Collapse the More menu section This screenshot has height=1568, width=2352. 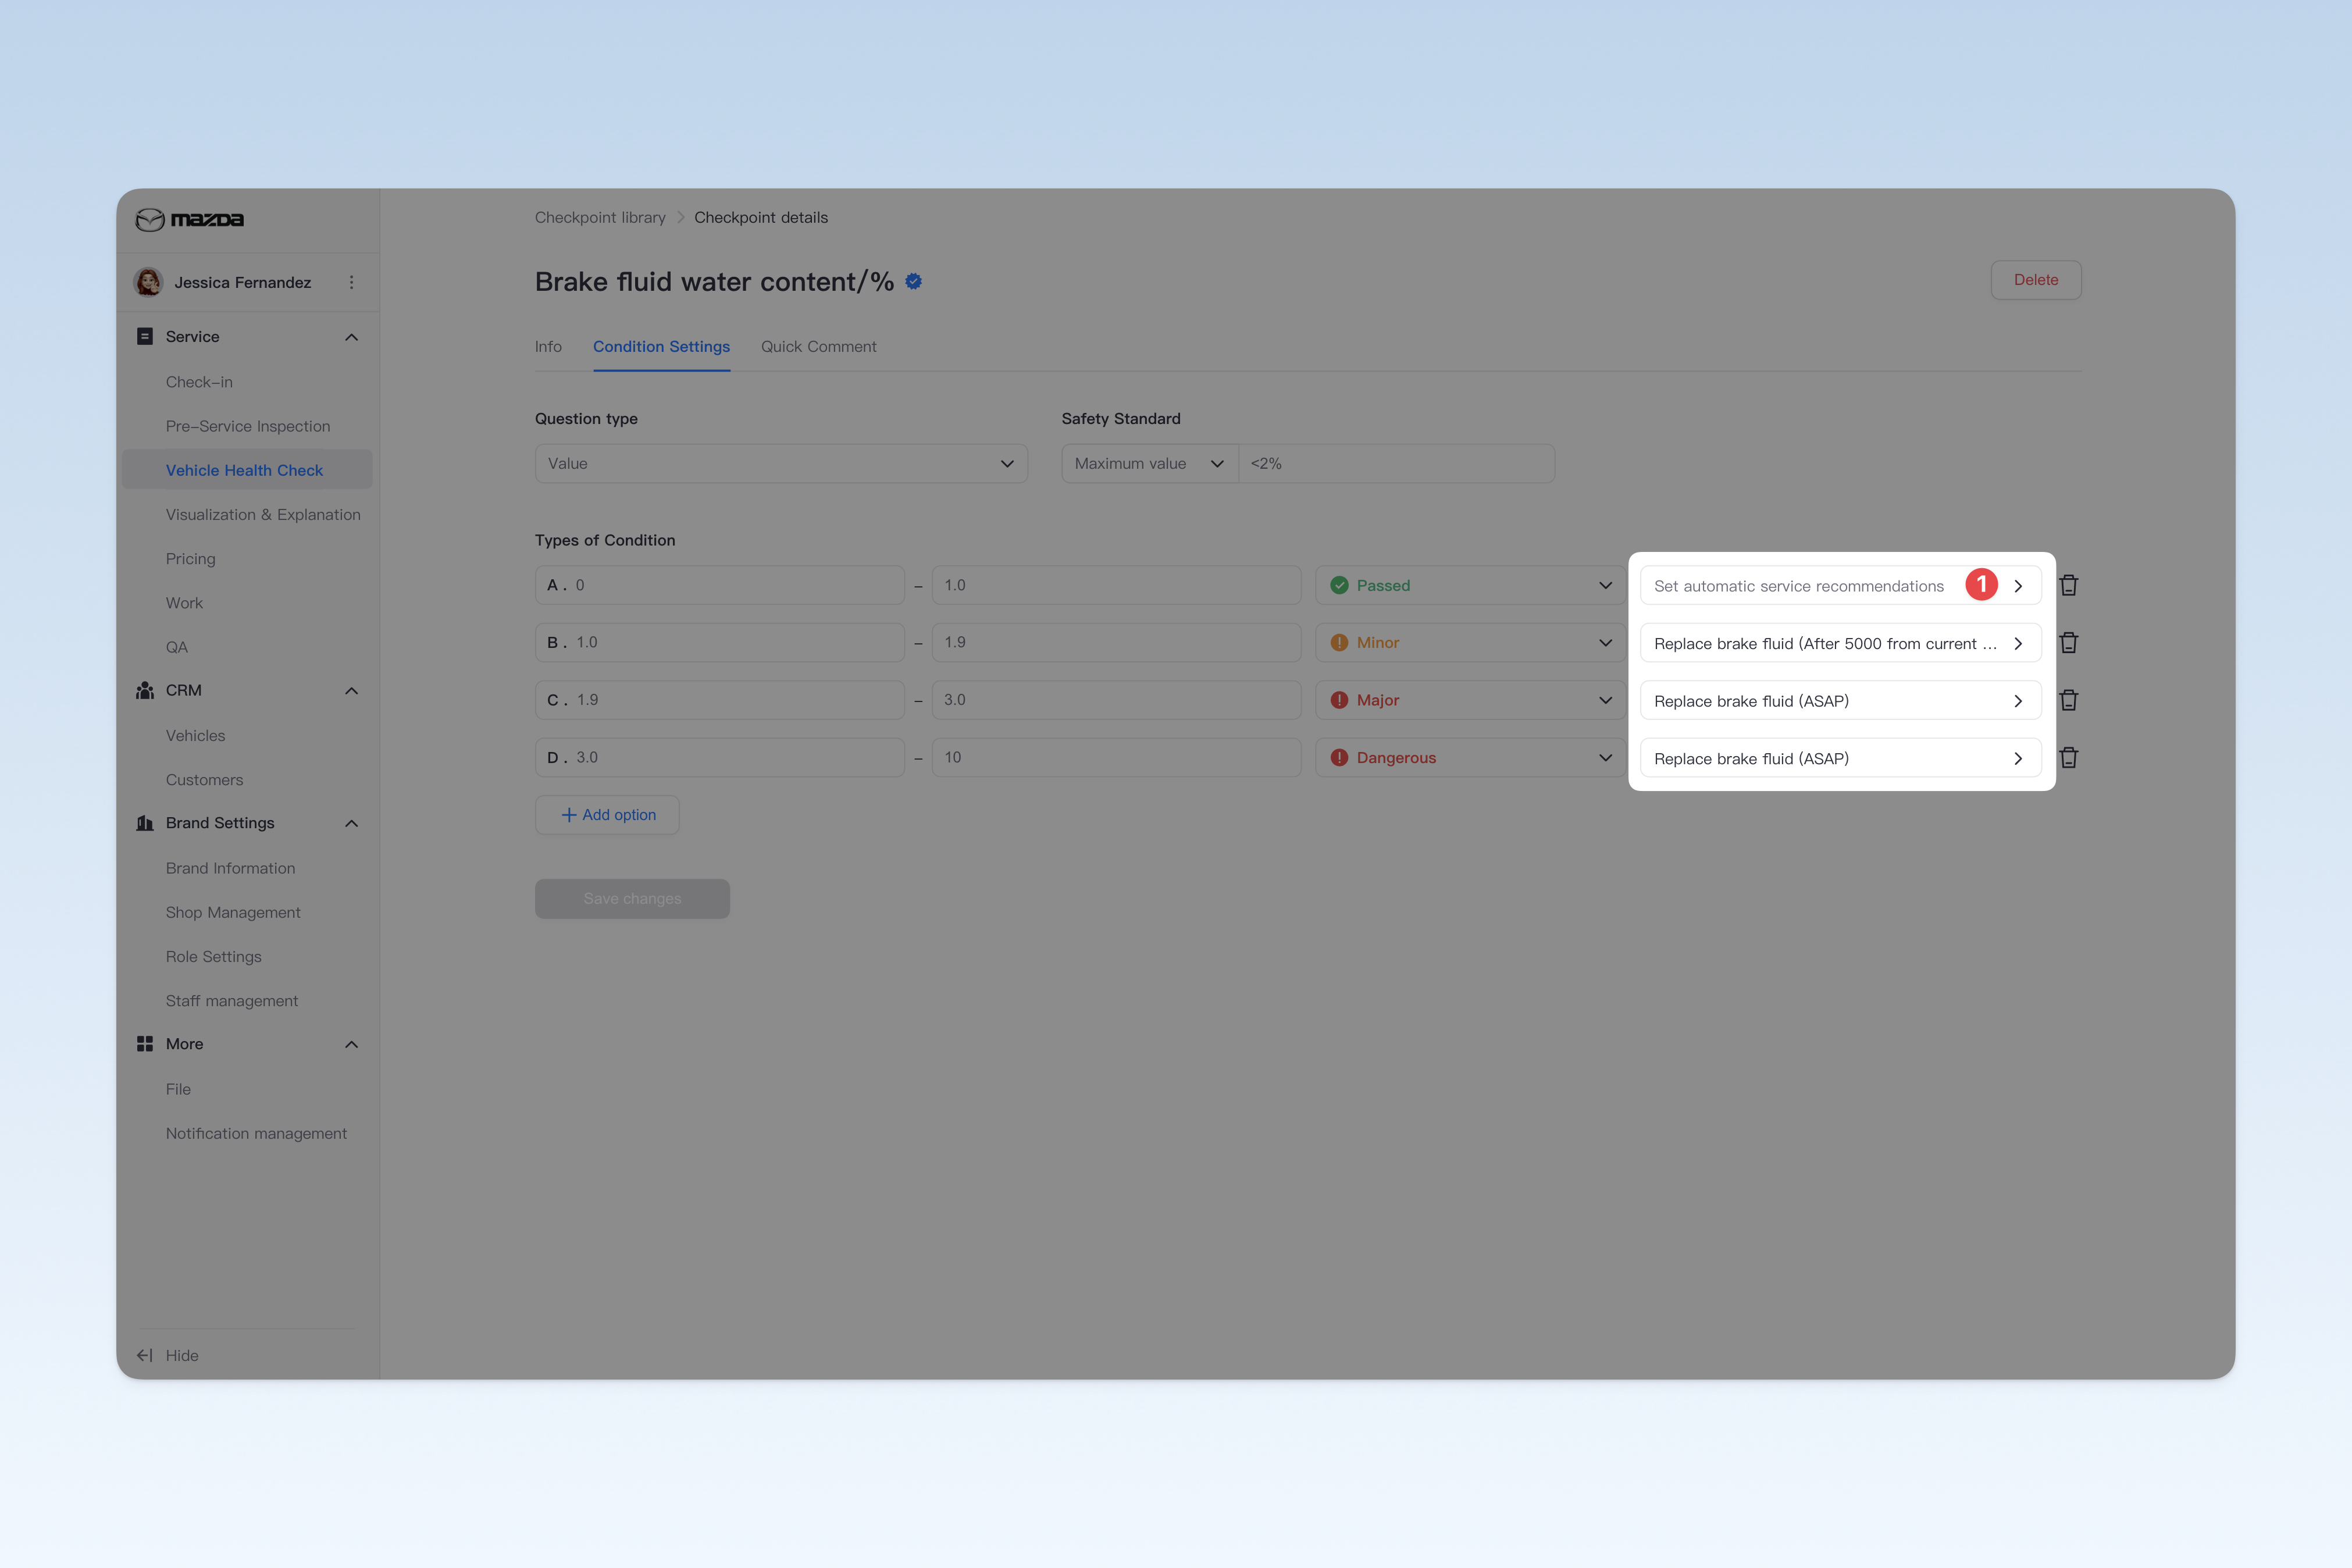(x=351, y=1044)
